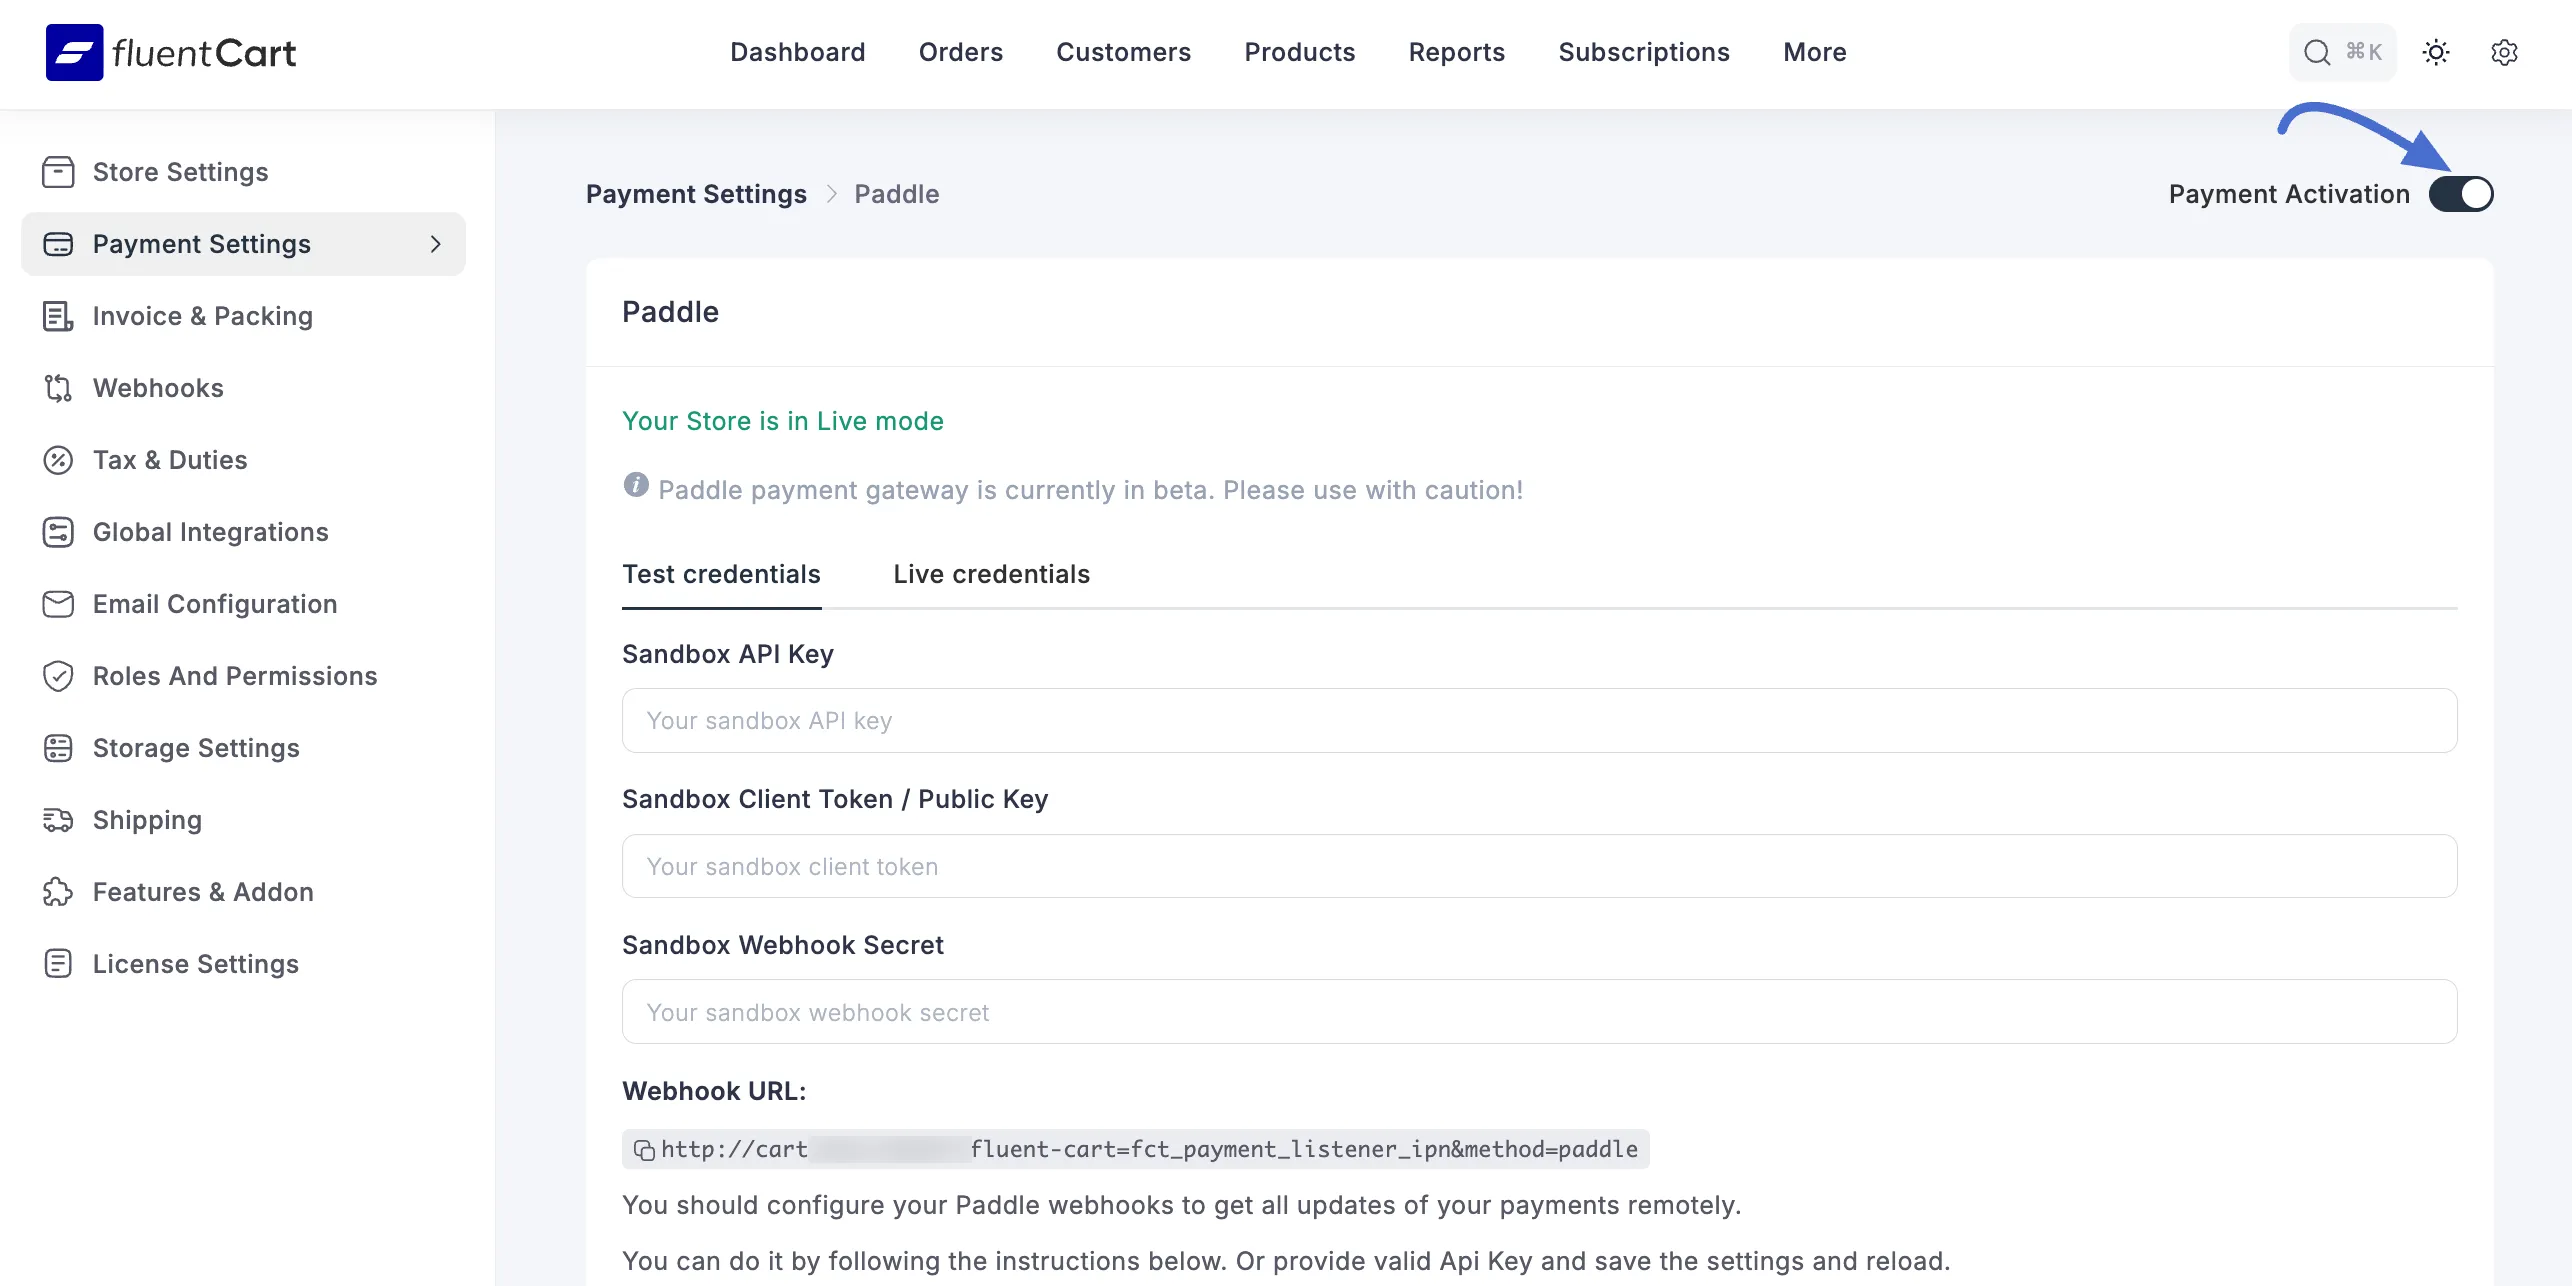
Task: Copy the webhook URL using its icon
Action: 643,1149
